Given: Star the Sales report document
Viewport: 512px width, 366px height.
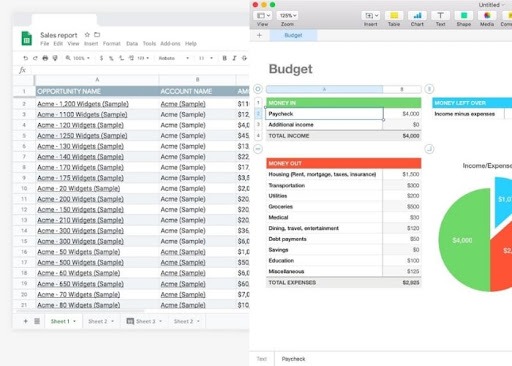Looking at the screenshot, I should coord(87,35).
